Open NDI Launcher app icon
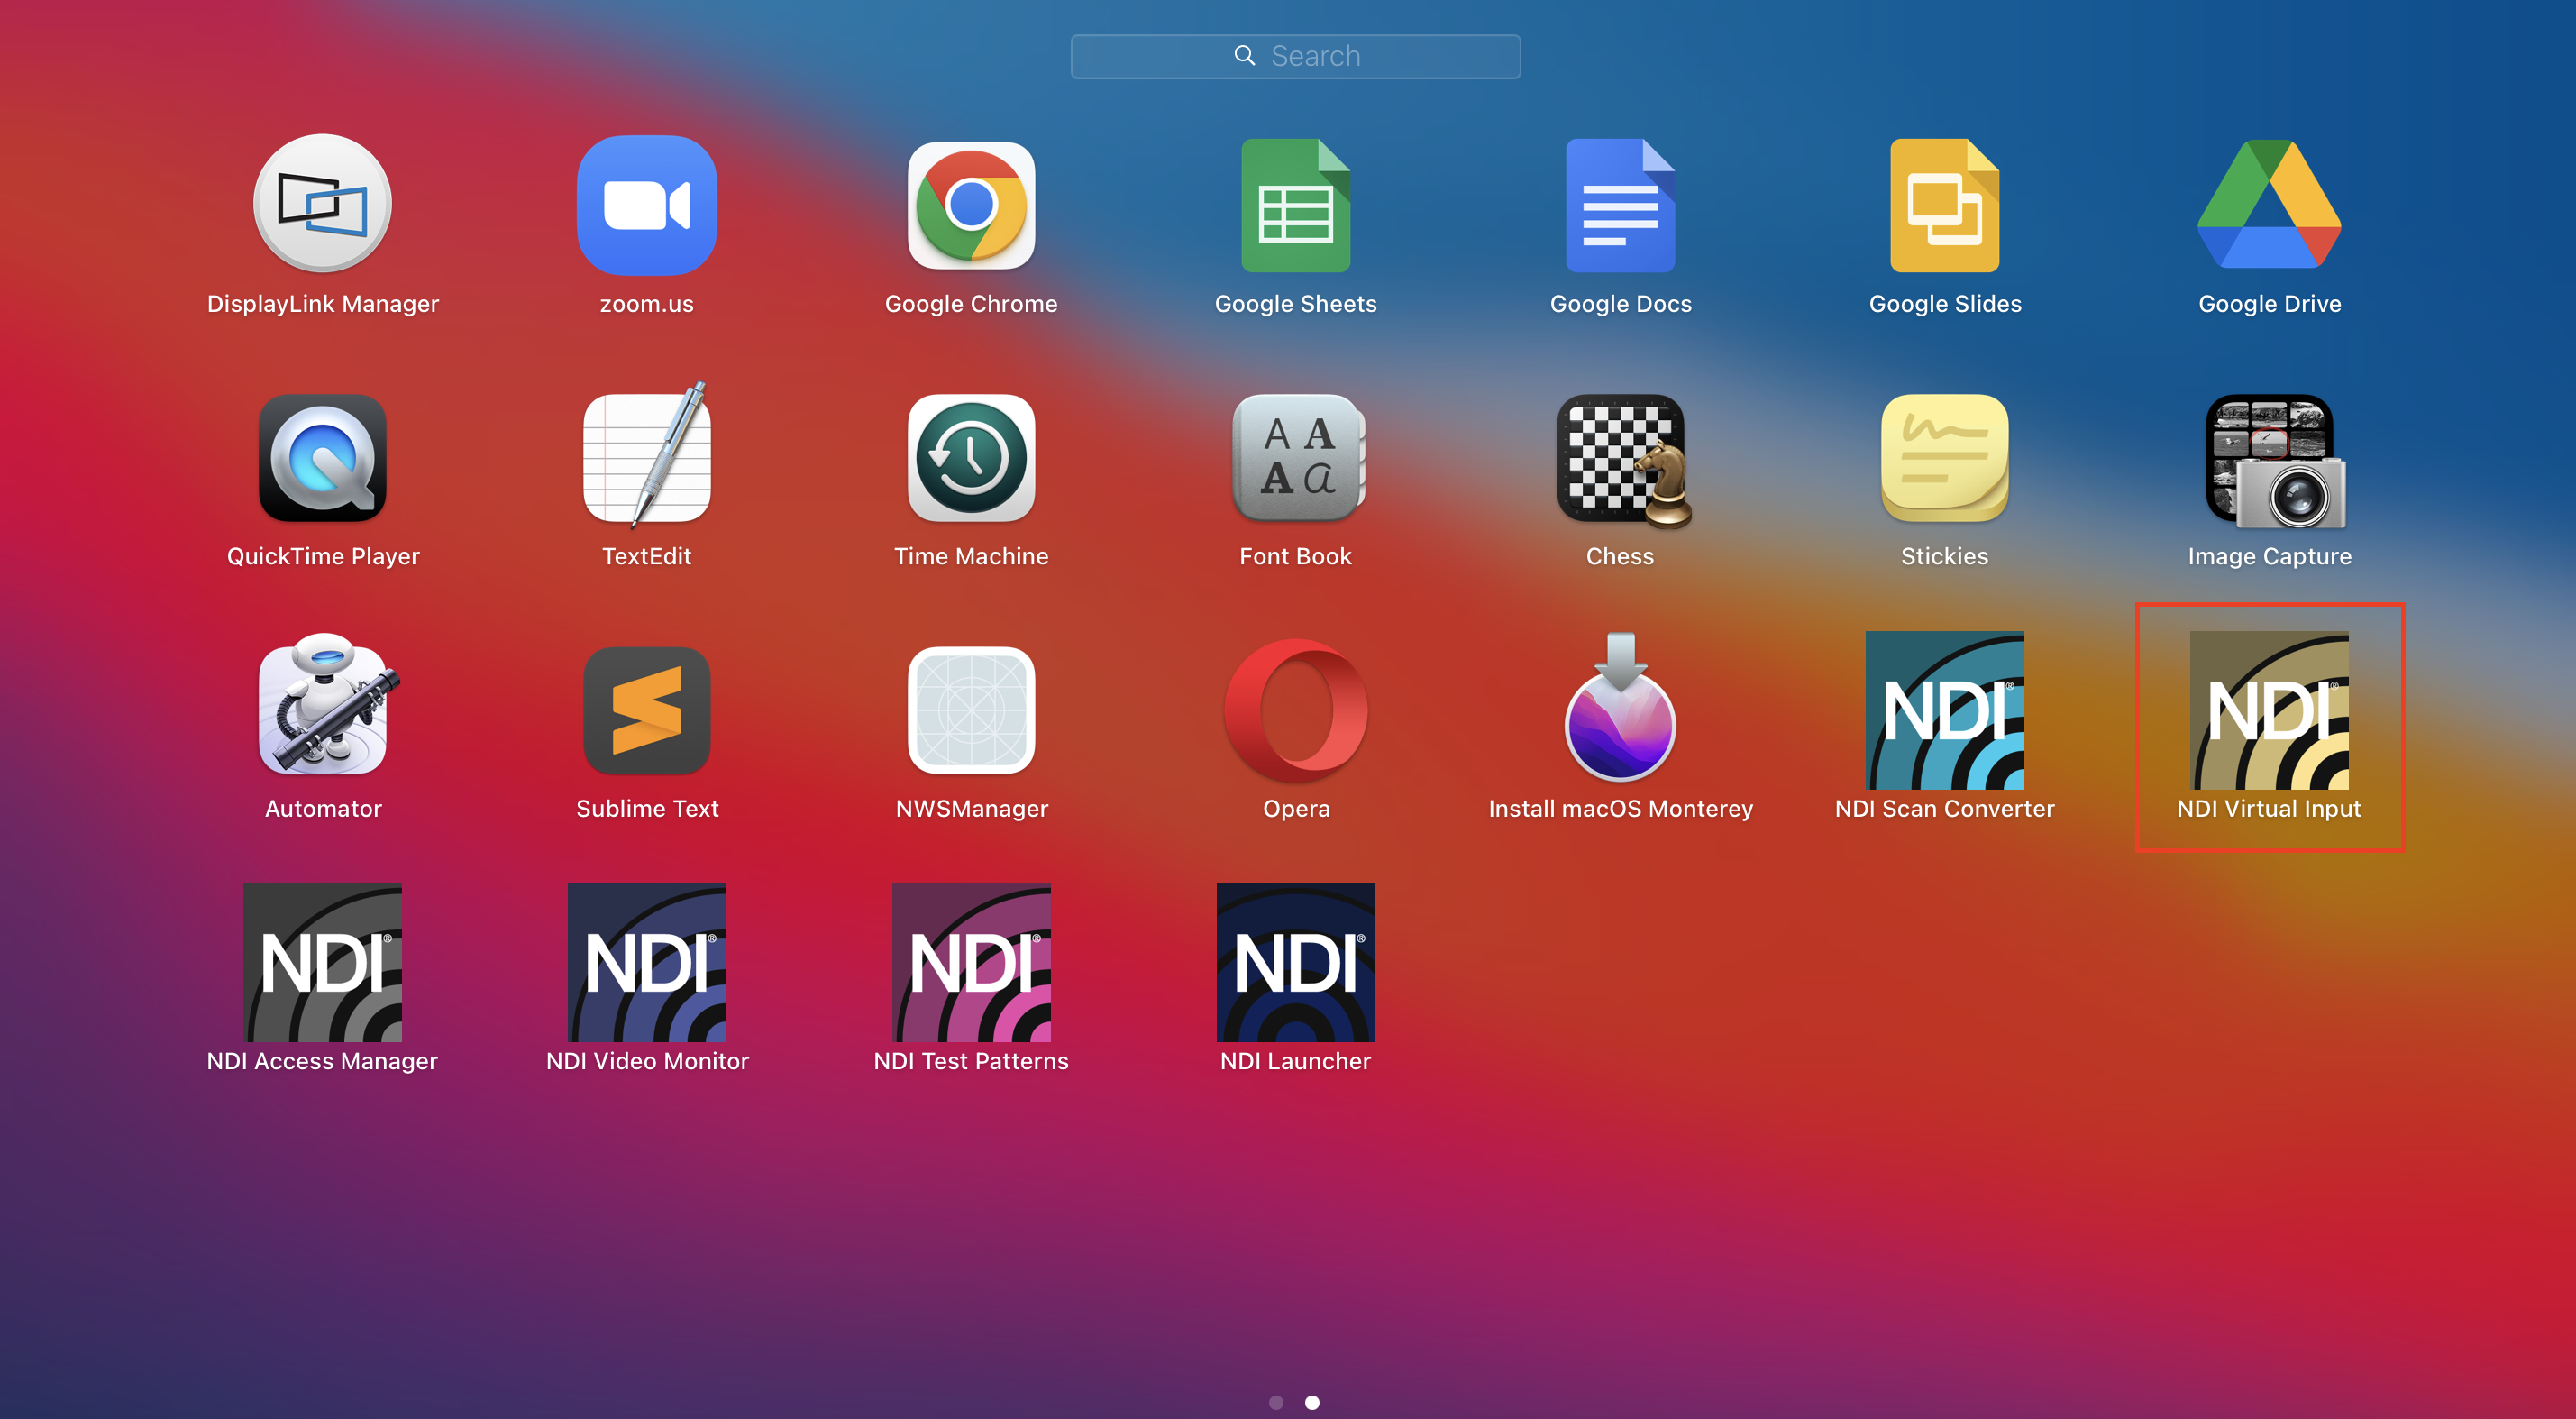Image resolution: width=2576 pixels, height=1419 pixels. 1296,963
